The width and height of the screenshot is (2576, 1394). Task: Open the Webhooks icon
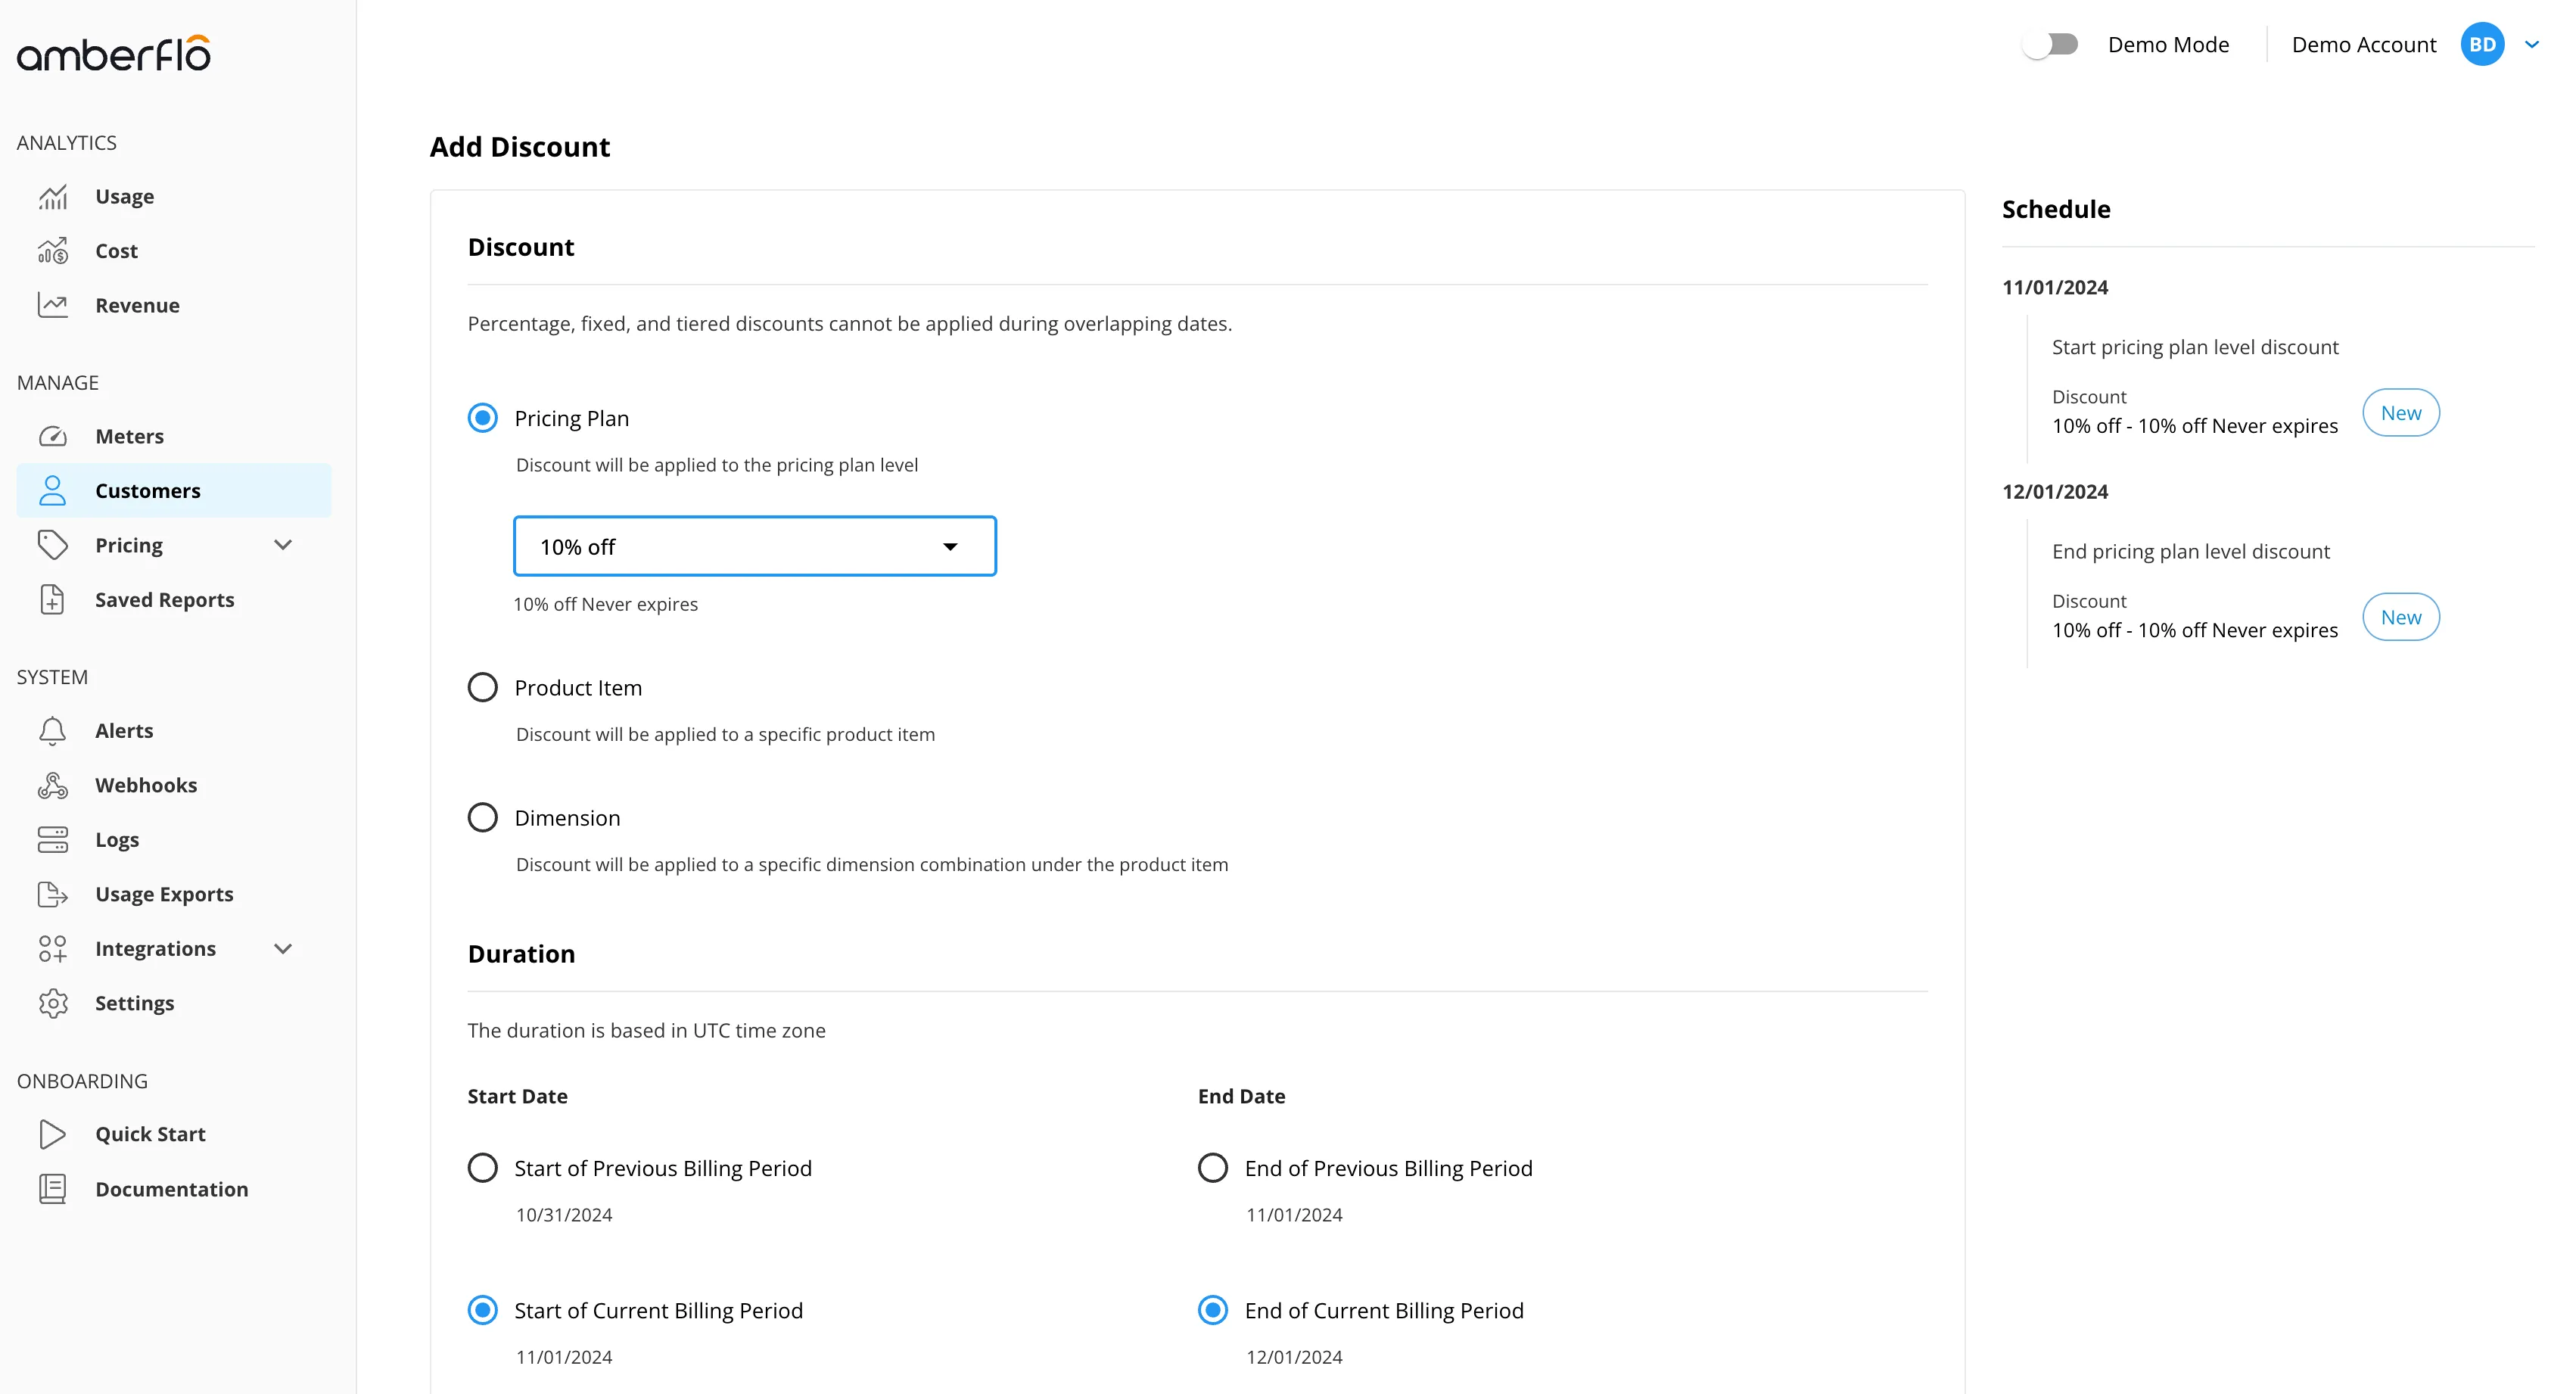coord(53,785)
